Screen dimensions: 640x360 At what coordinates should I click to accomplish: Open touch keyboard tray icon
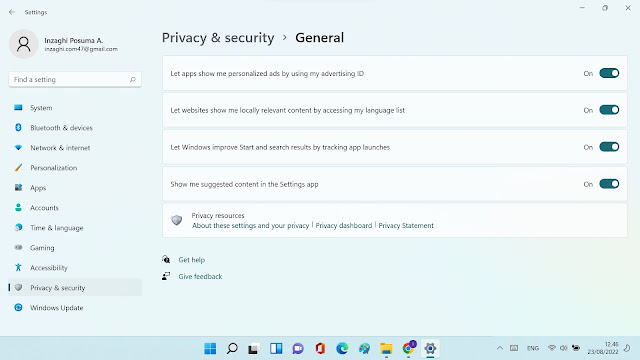(514, 348)
